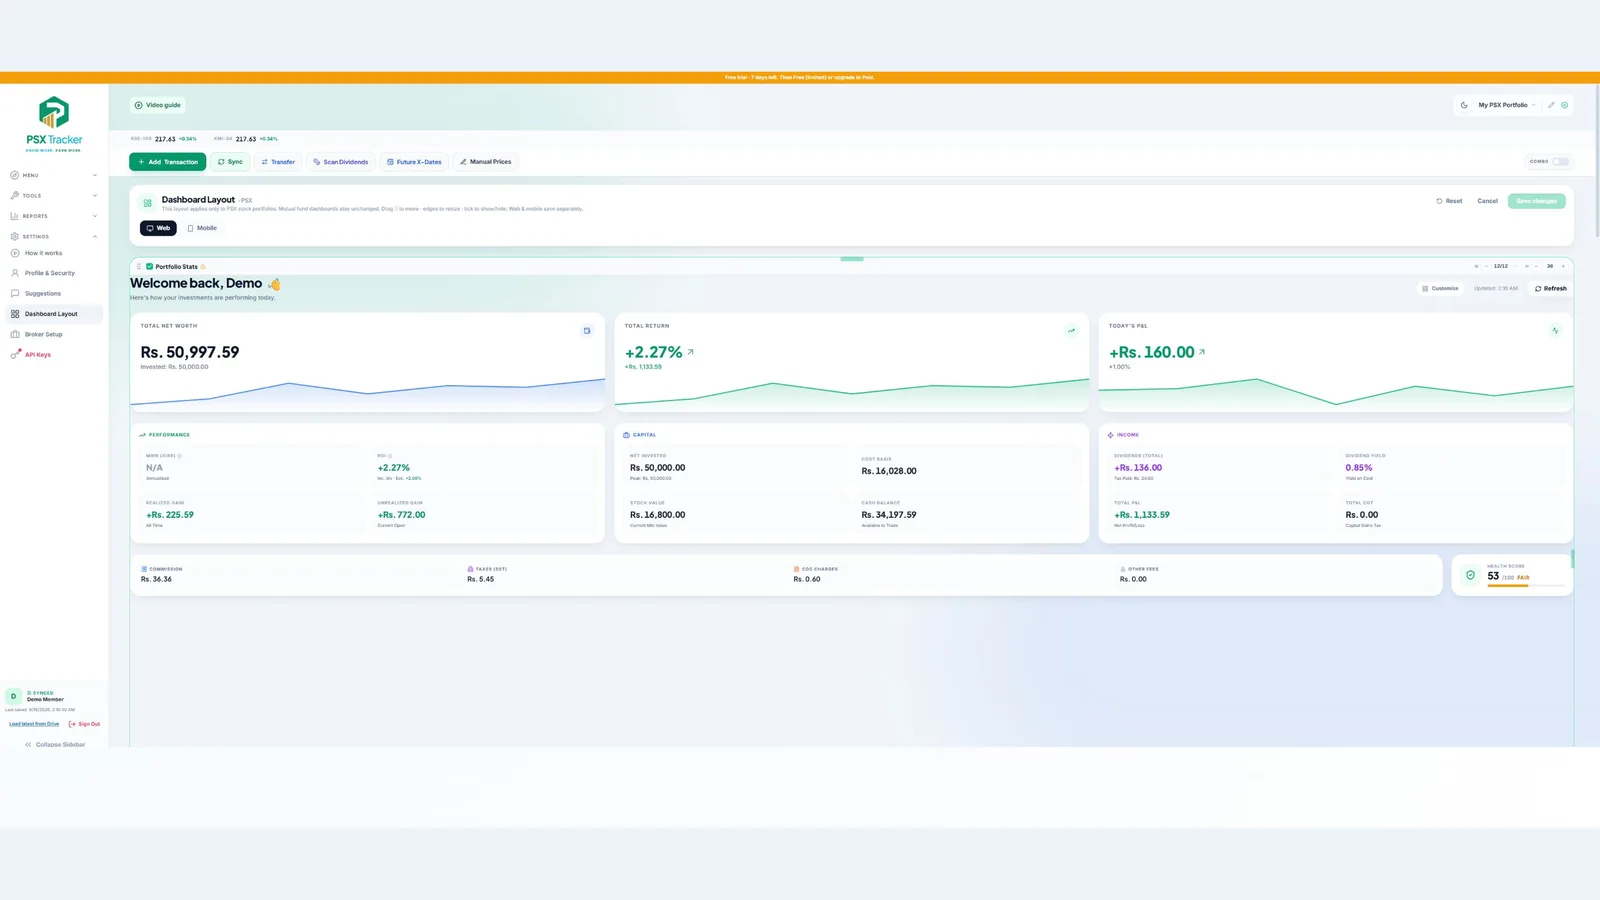Click the Video guide button
Viewport: 1600px width, 900px height.
click(158, 105)
